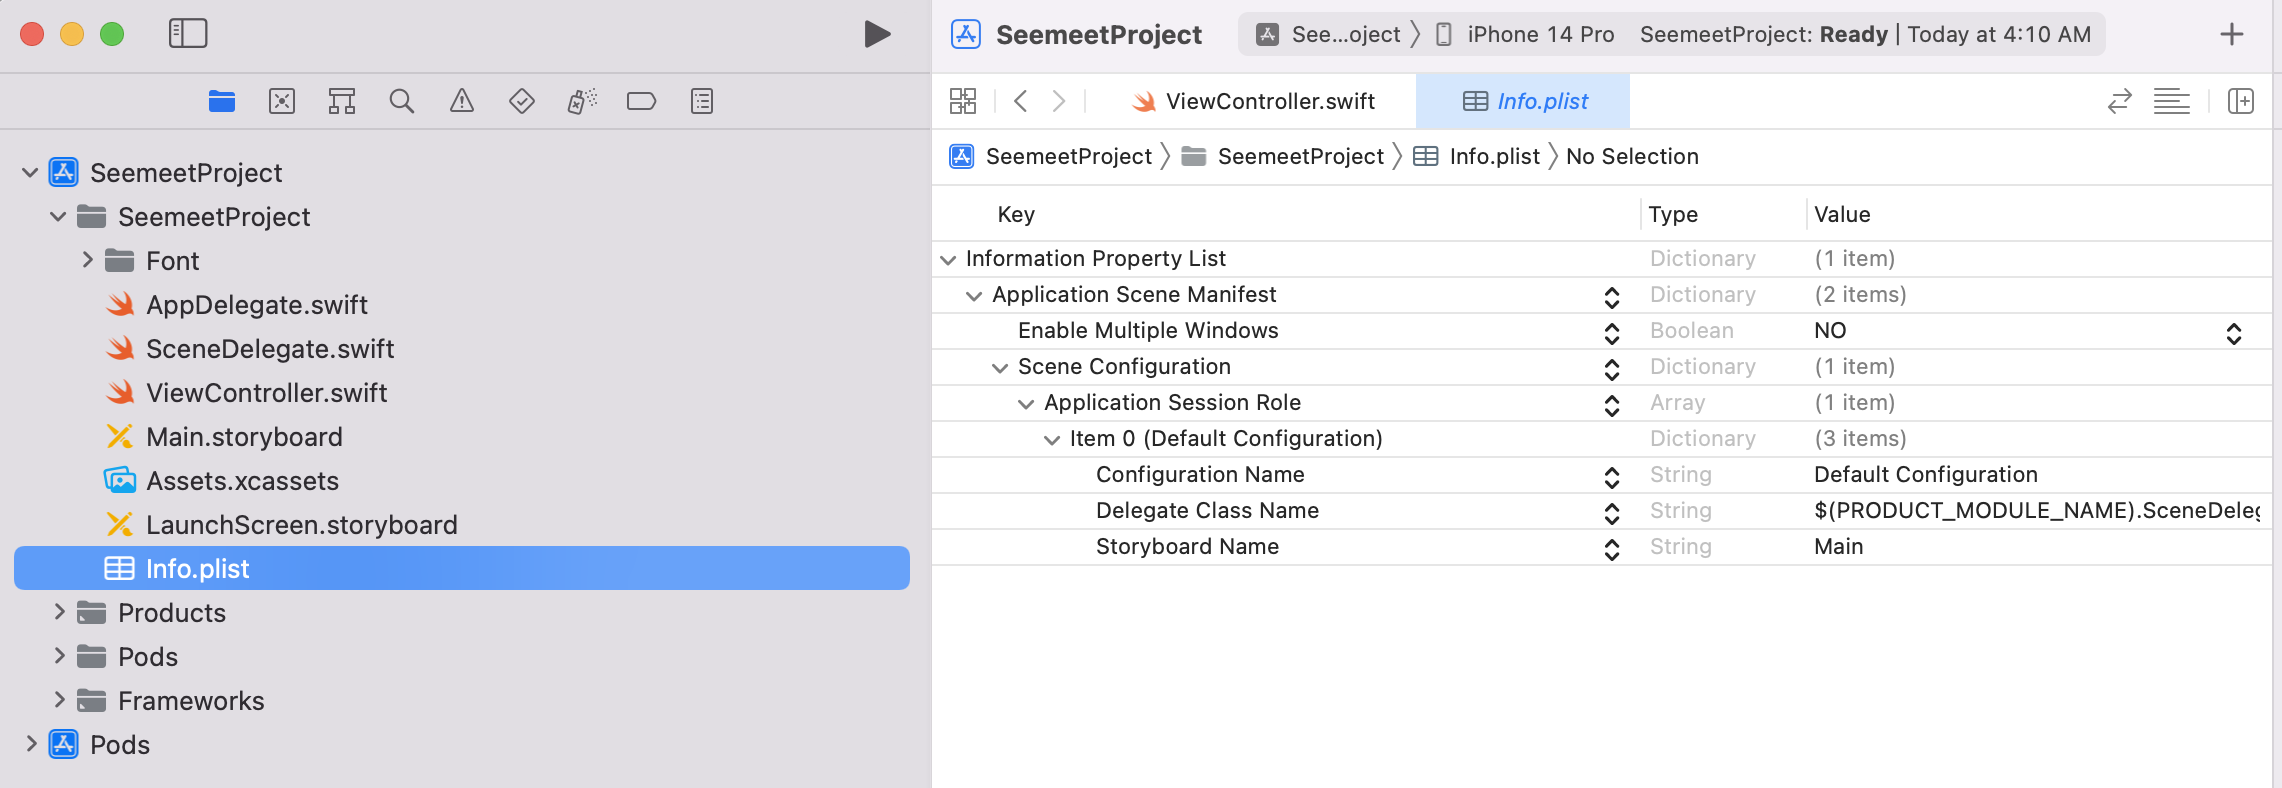Run the project with the play button
Screen dimensions: 2282x788
coord(877,34)
